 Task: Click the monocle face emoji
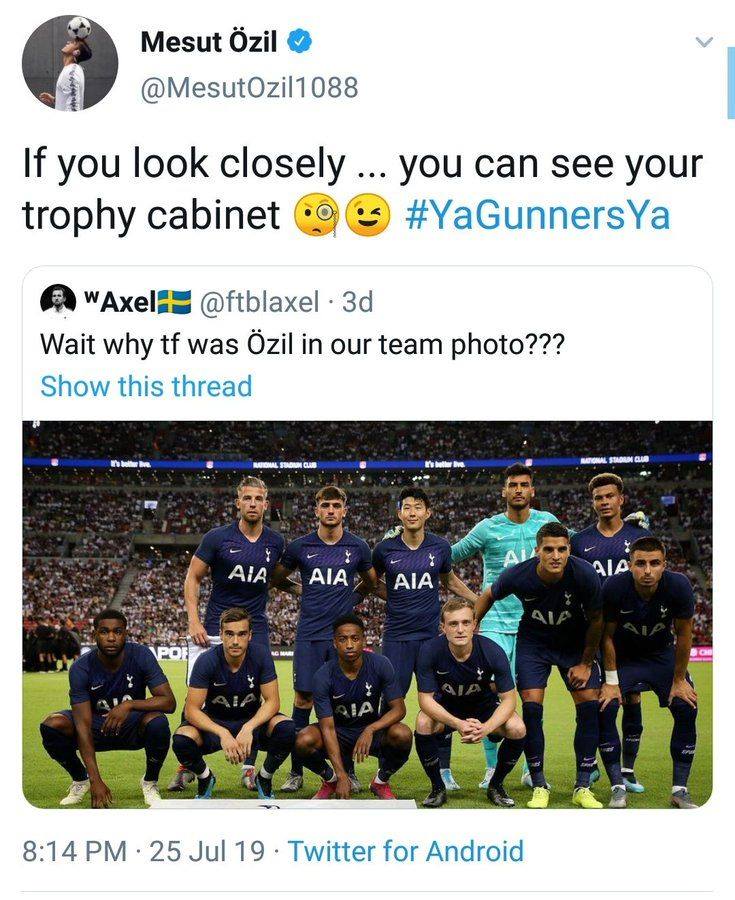[317, 215]
